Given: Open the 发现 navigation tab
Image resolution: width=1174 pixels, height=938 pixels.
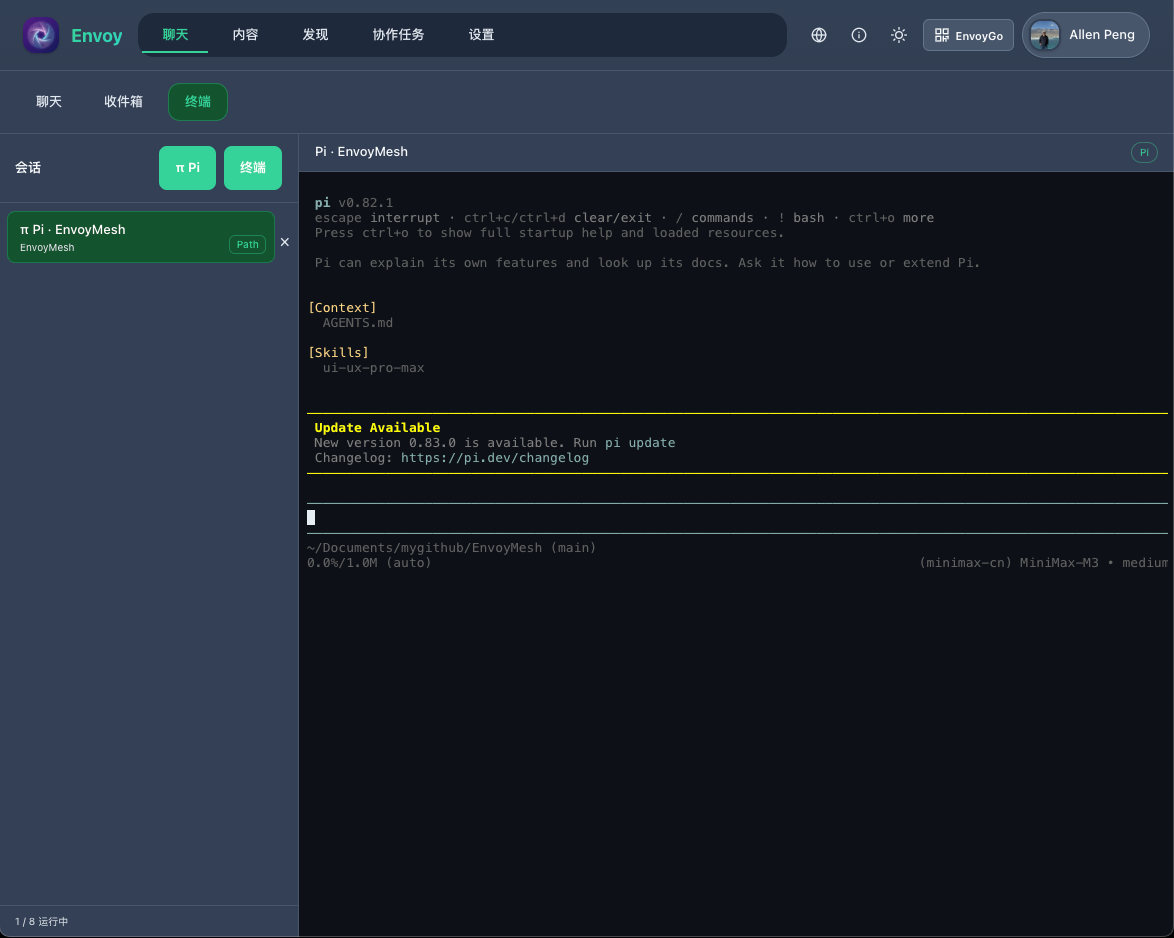Looking at the screenshot, I should (x=315, y=35).
